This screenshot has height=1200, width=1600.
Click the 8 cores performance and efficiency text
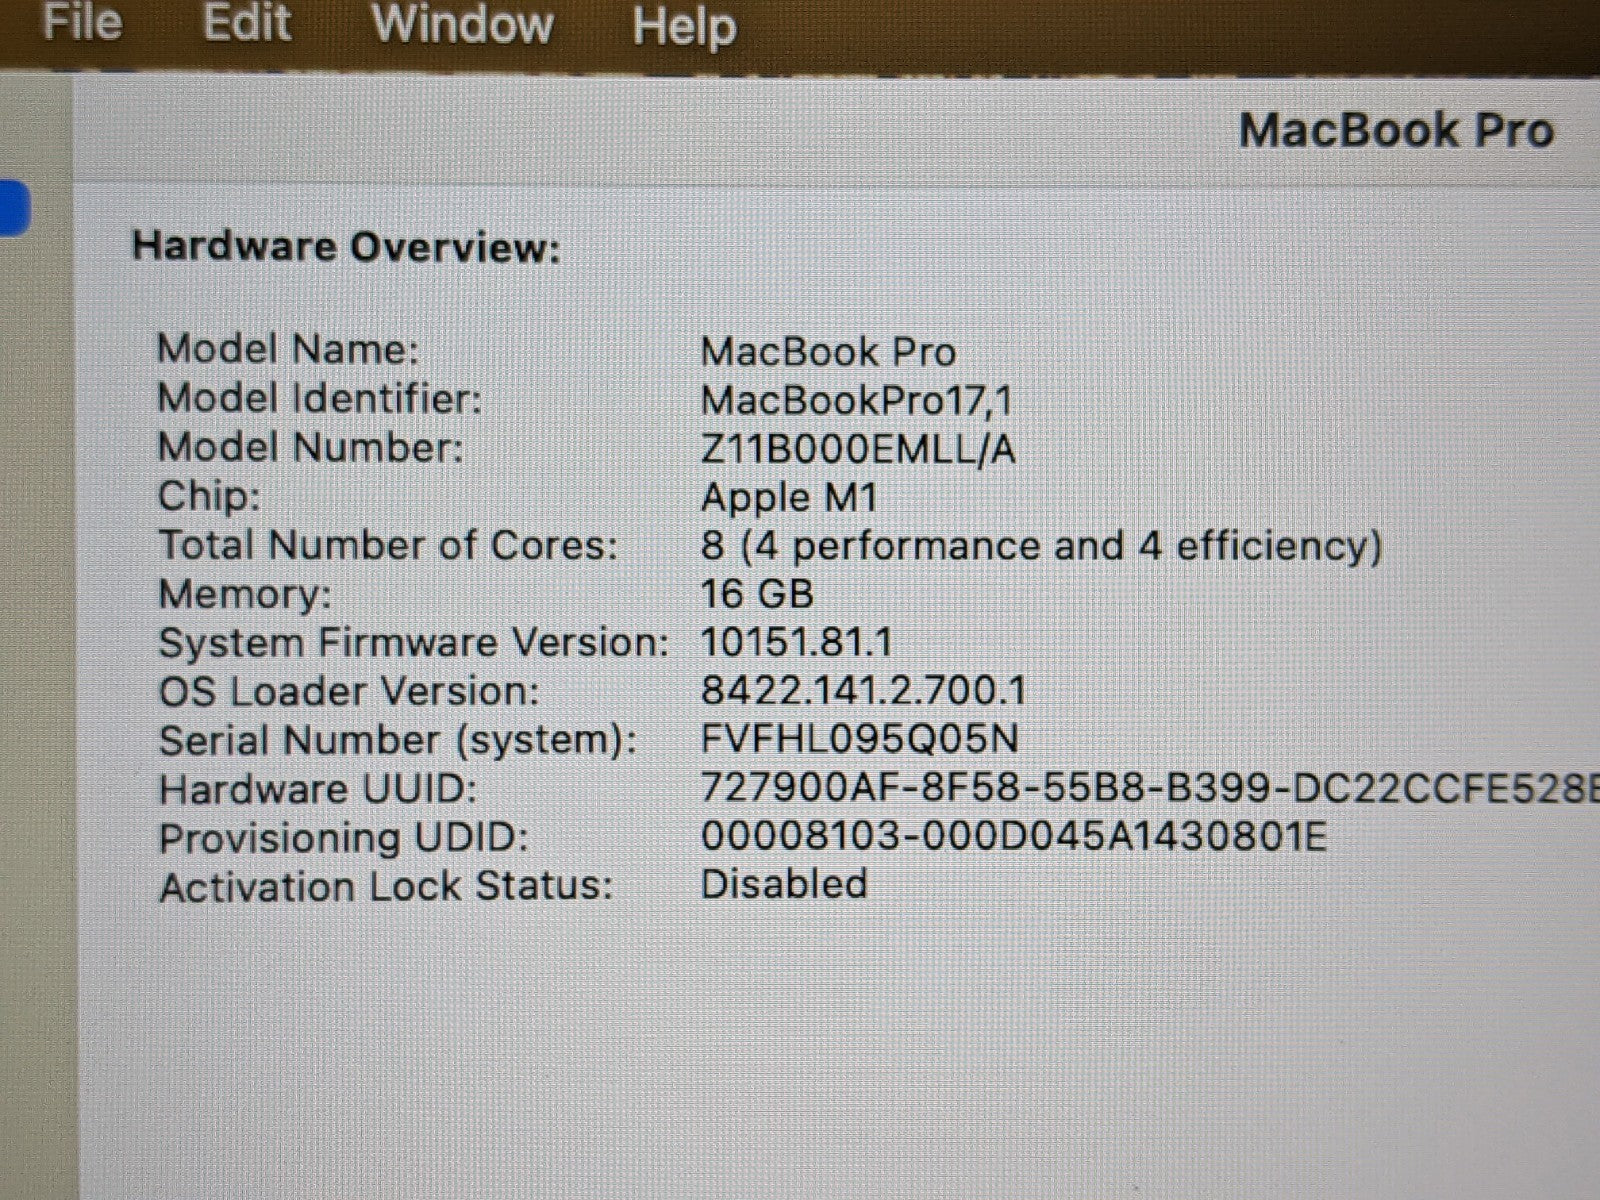1041,546
